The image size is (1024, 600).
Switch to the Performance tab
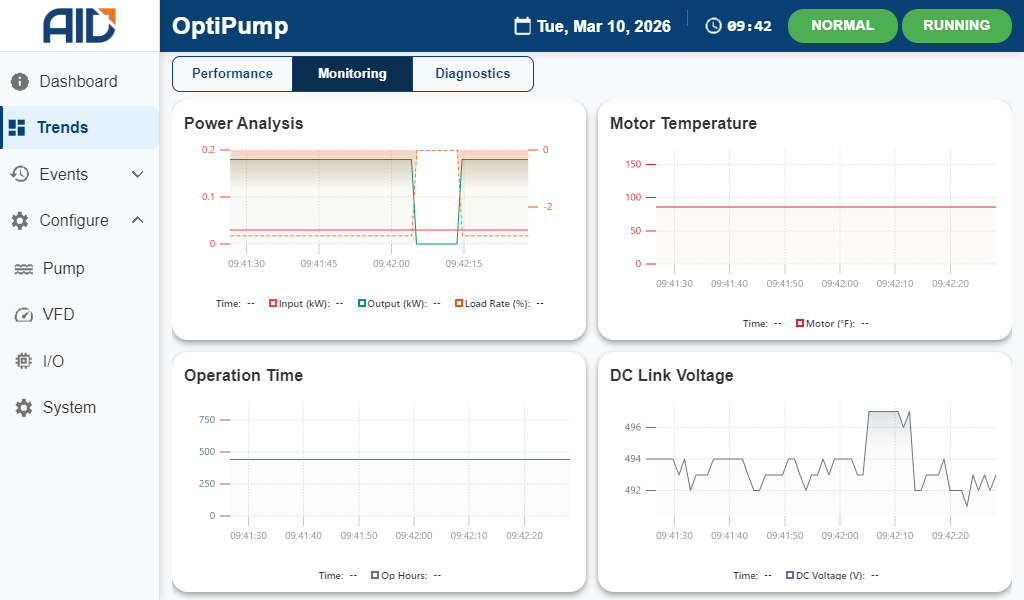point(232,74)
